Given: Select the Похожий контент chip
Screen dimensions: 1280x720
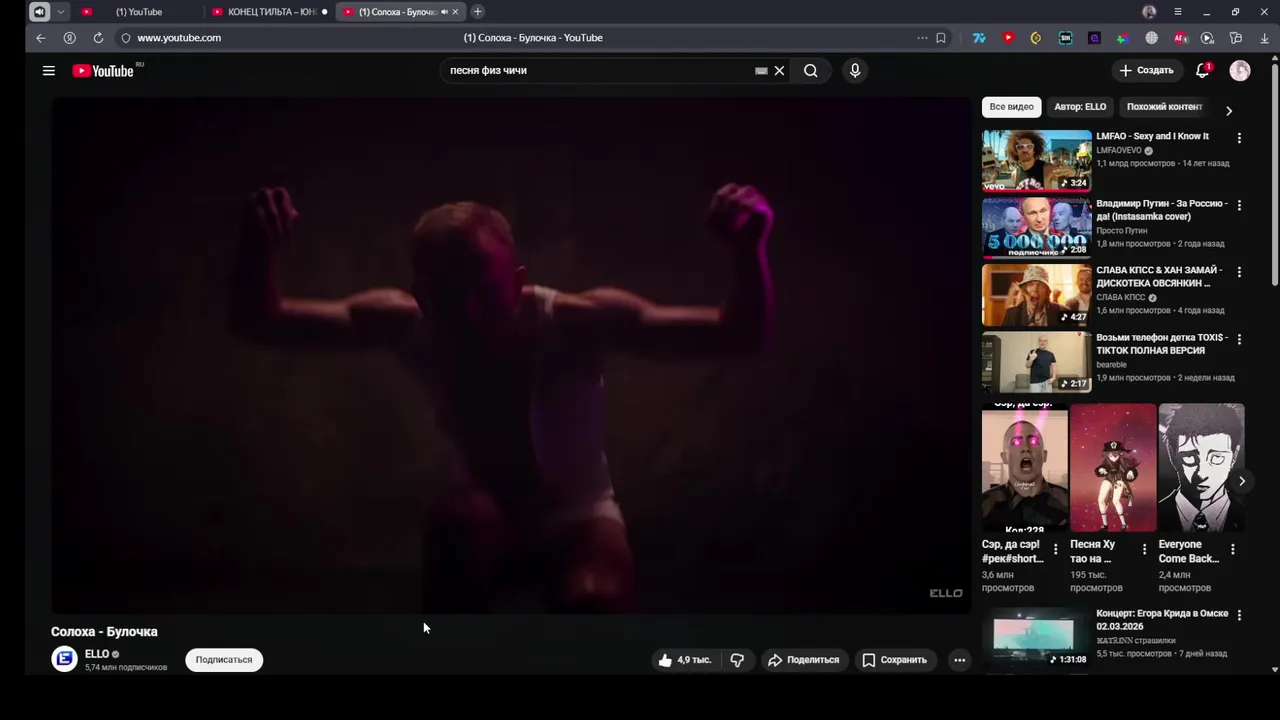Looking at the screenshot, I should coord(1164,107).
